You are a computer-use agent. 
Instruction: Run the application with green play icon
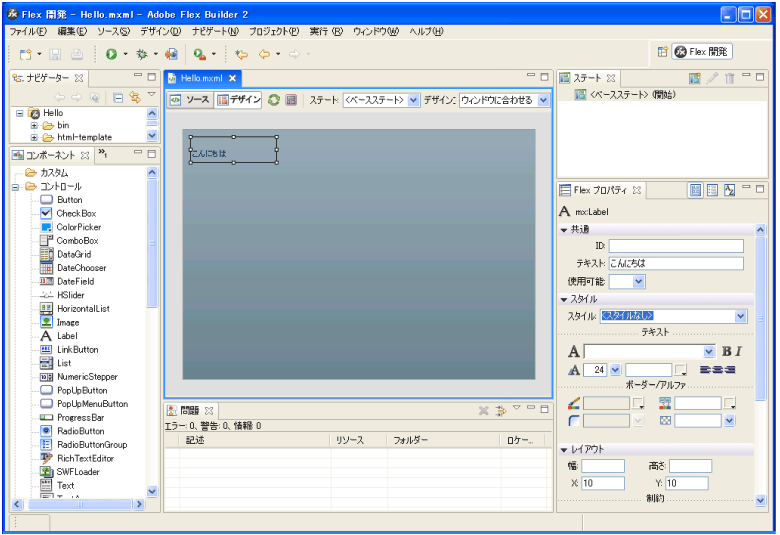click(x=111, y=54)
